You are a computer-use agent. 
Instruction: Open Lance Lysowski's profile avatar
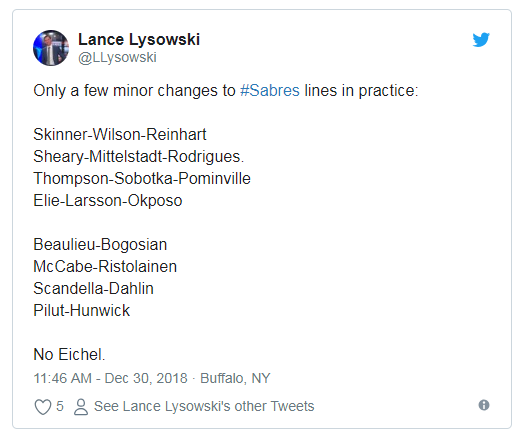[51, 48]
